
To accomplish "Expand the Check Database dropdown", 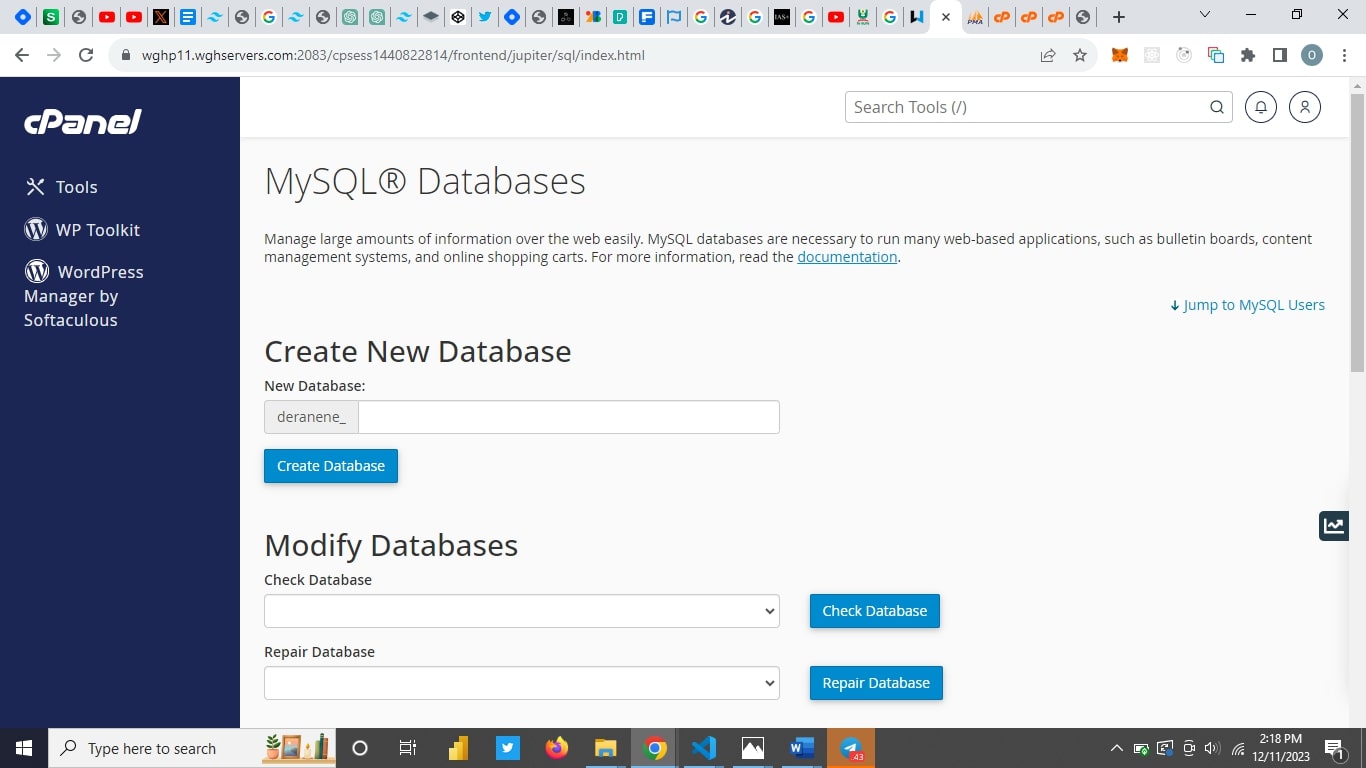I will click(521, 611).
